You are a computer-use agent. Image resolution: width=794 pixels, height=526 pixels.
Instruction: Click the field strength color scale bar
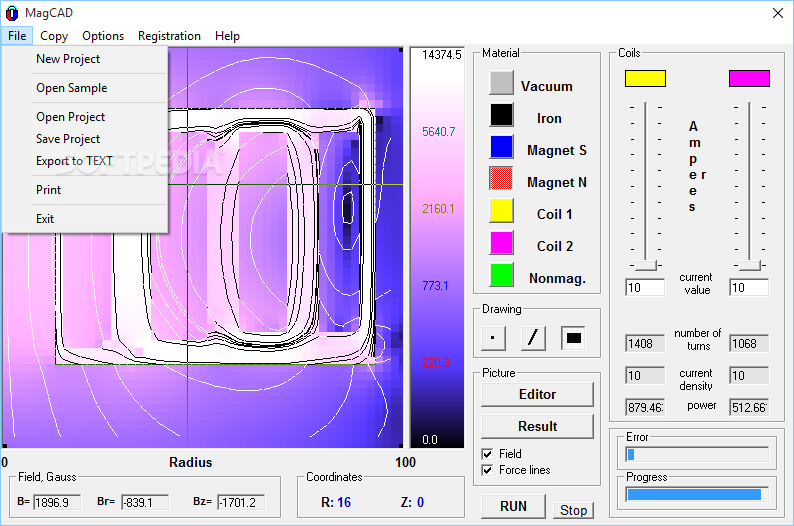tap(437, 248)
